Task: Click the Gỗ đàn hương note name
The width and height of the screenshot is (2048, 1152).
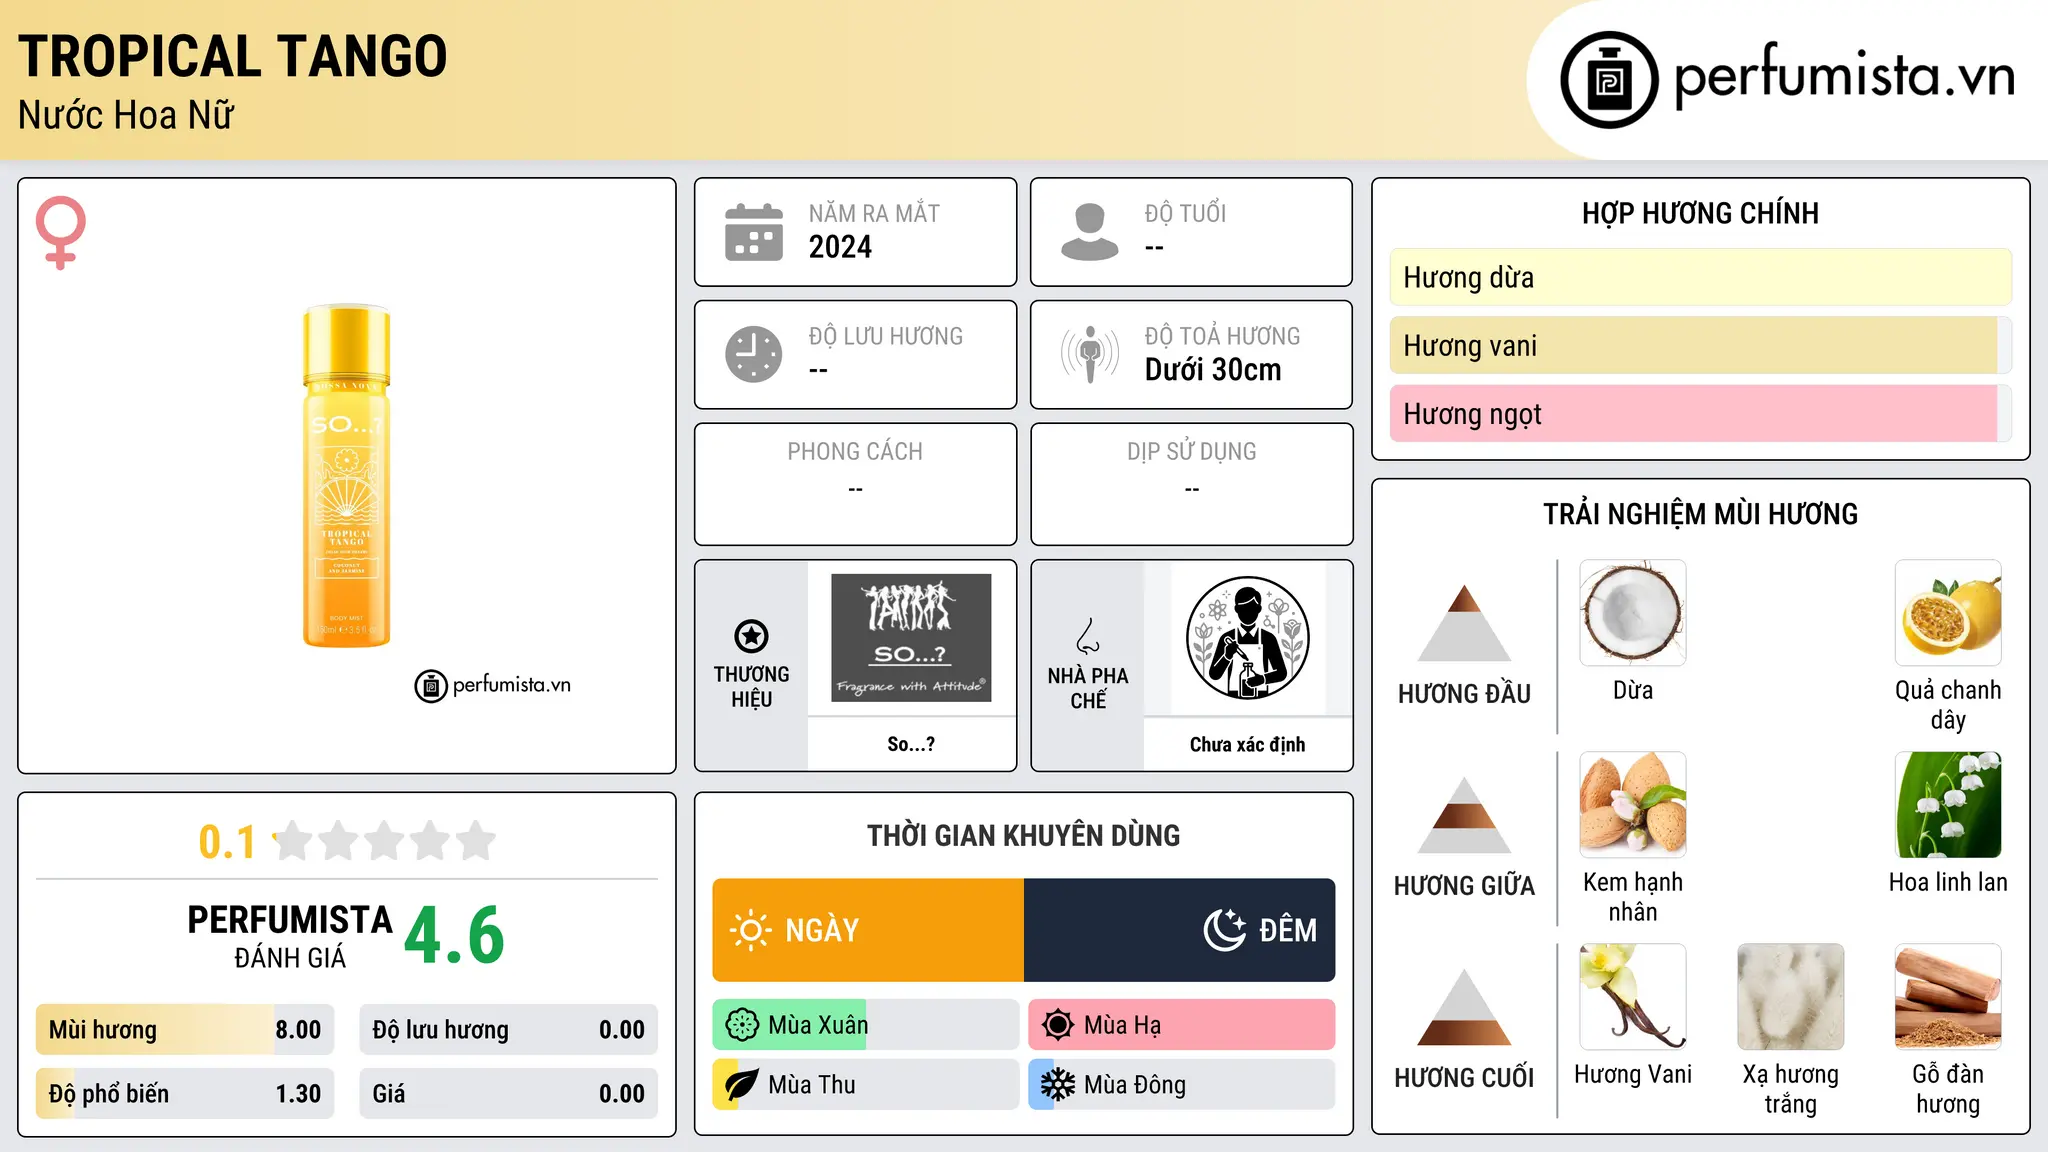Action: tap(1948, 1089)
